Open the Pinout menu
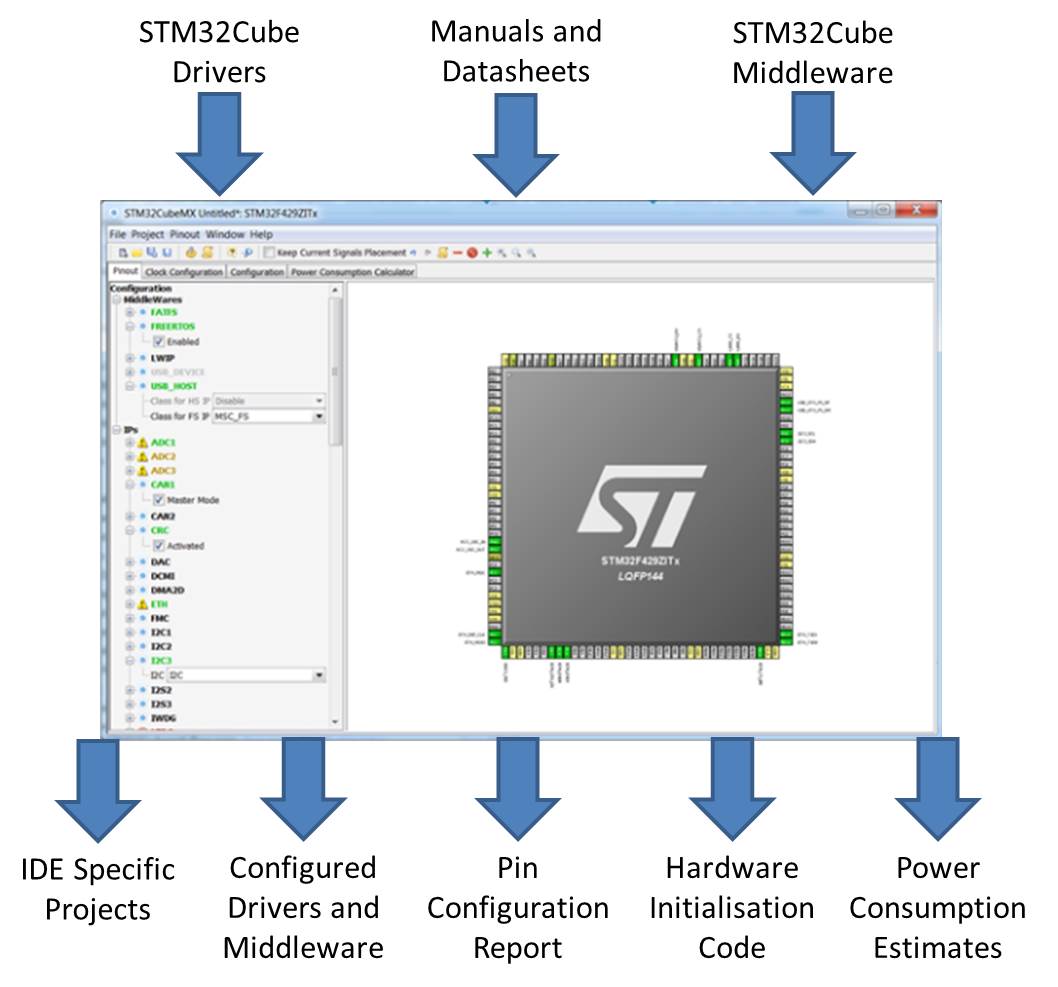This screenshot has height=987, width=1058. coord(185,234)
